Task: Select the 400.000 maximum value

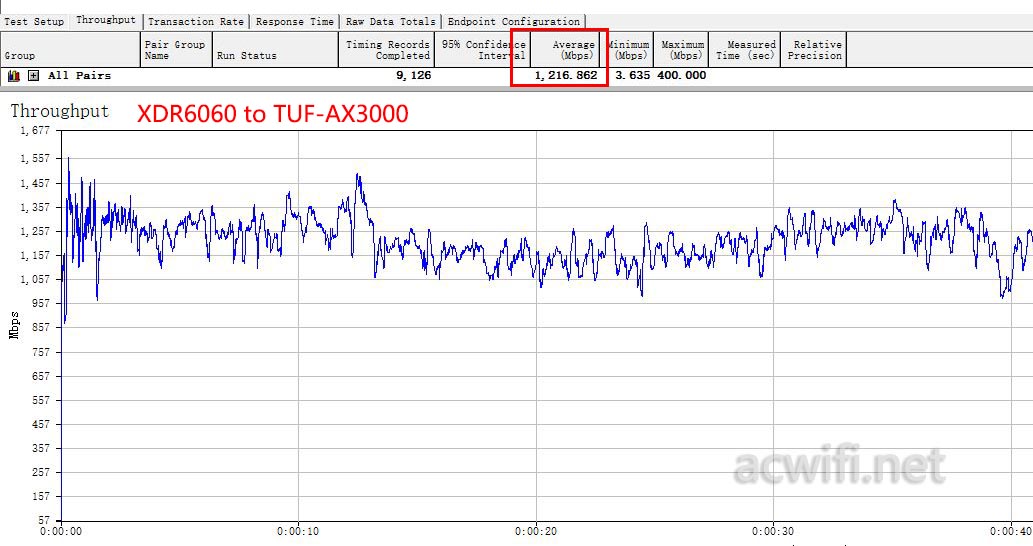Action: pos(682,76)
